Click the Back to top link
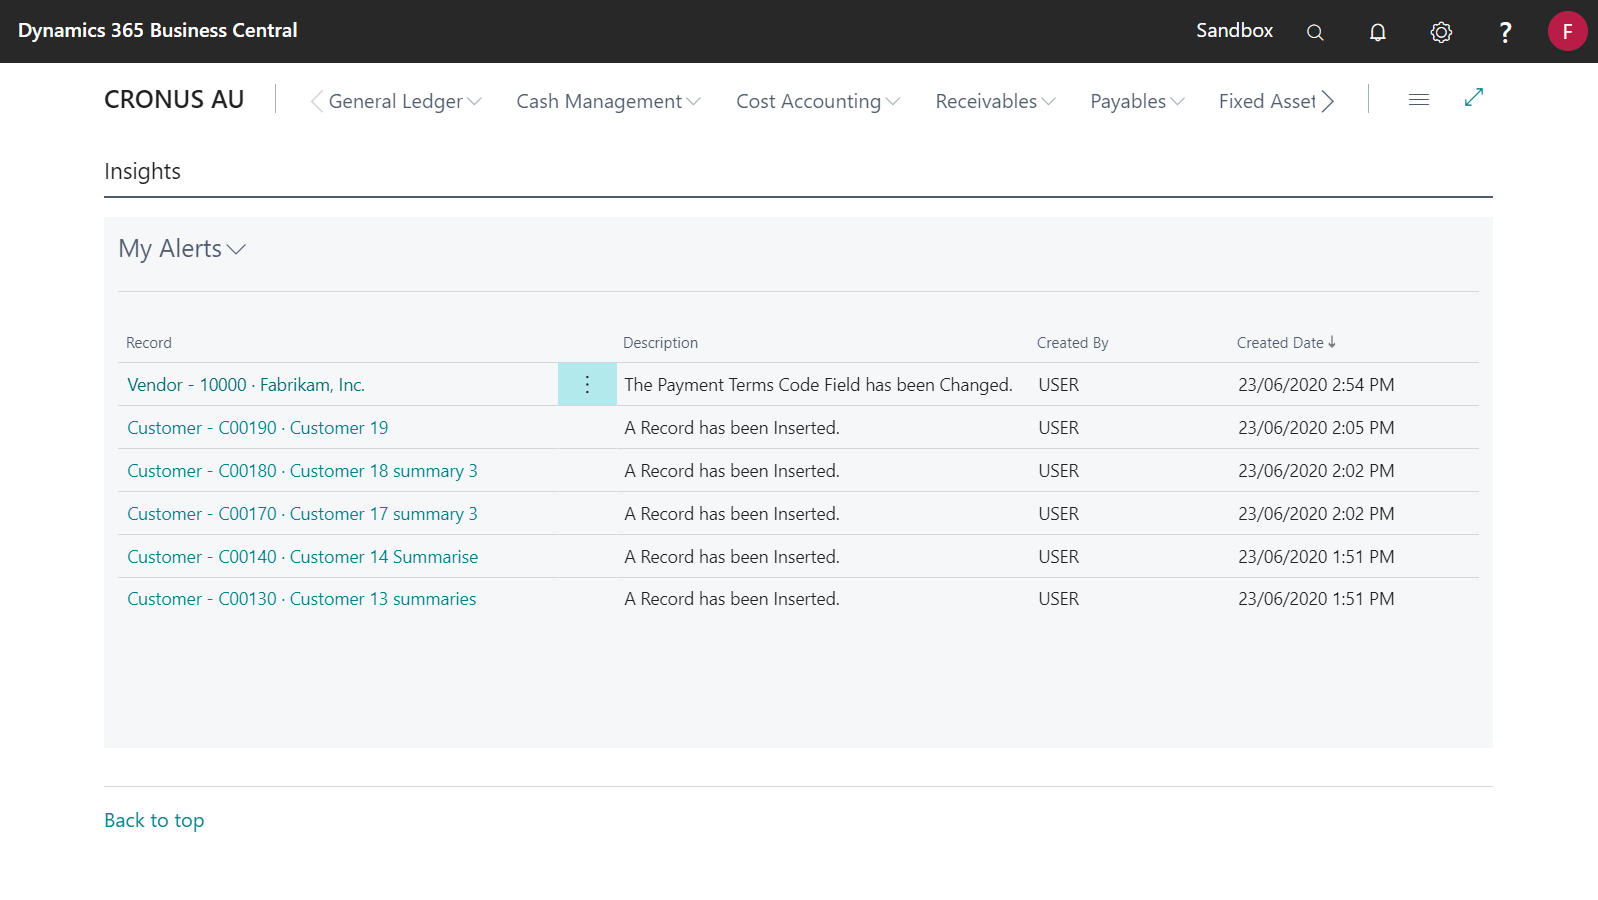Screen dimensions: 1598x900 (x=154, y=820)
